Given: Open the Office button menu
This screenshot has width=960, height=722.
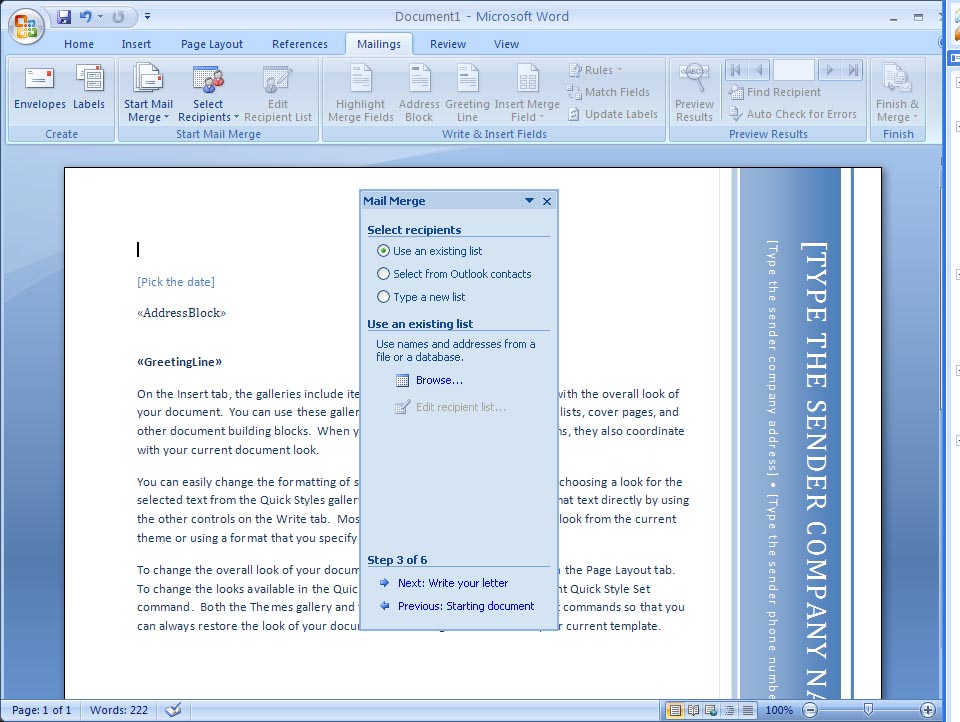Looking at the screenshot, I should [26, 26].
